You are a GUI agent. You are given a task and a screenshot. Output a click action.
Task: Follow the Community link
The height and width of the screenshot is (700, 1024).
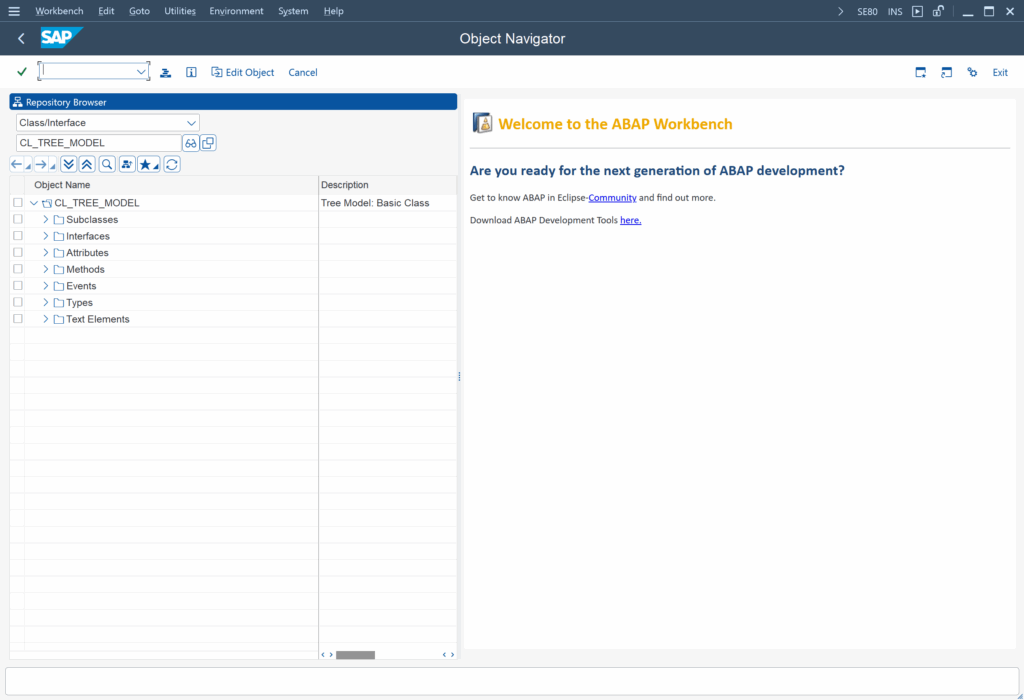[x=612, y=198]
